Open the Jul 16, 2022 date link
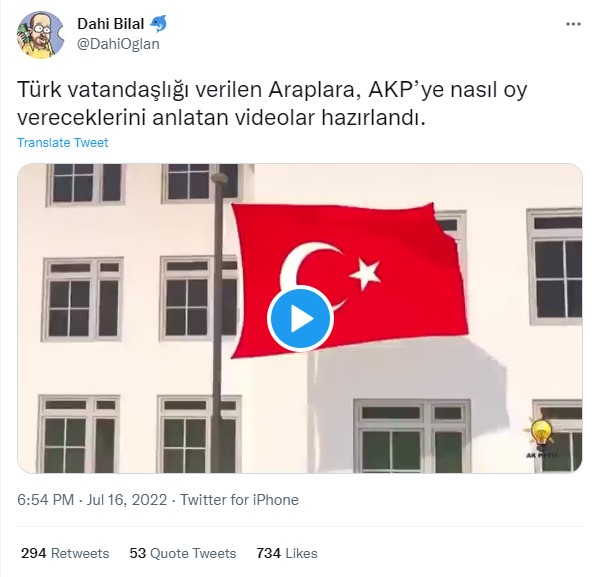This screenshot has width=596, height=577. 127,499
